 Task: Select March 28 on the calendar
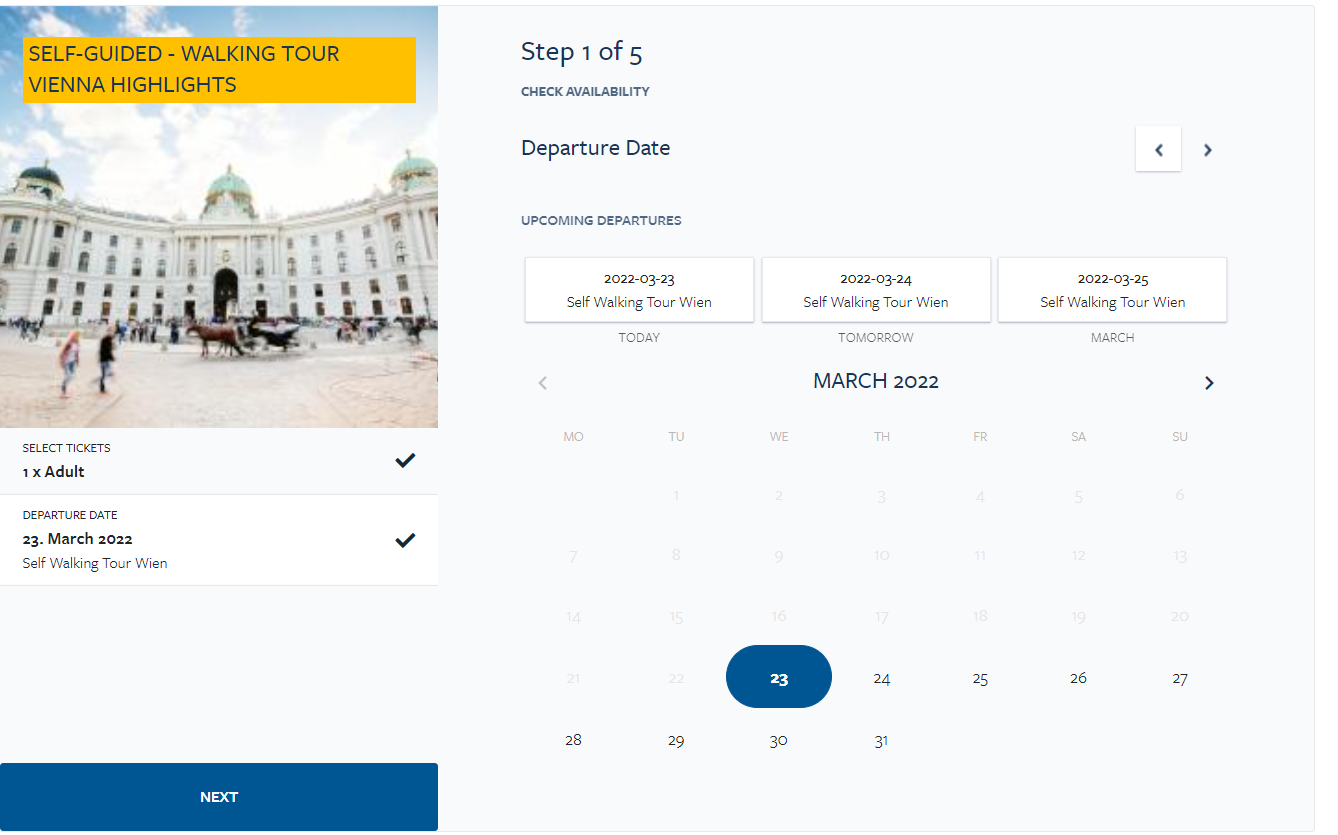(x=573, y=740)
